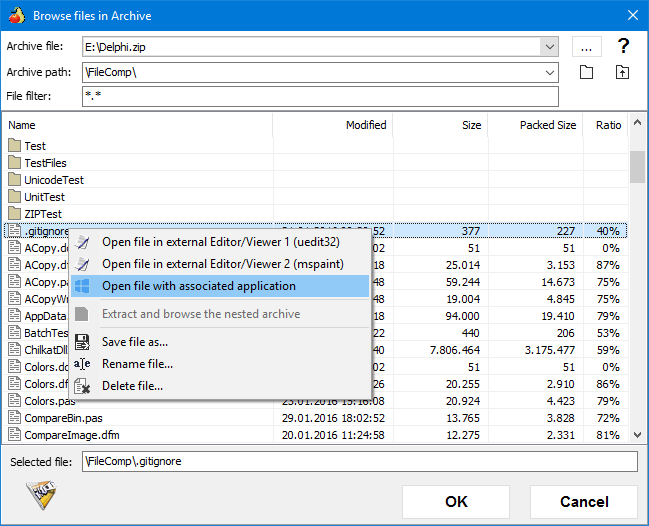
Task: Click the tool icon at bottom left
Action: click(x=40, y=495)
